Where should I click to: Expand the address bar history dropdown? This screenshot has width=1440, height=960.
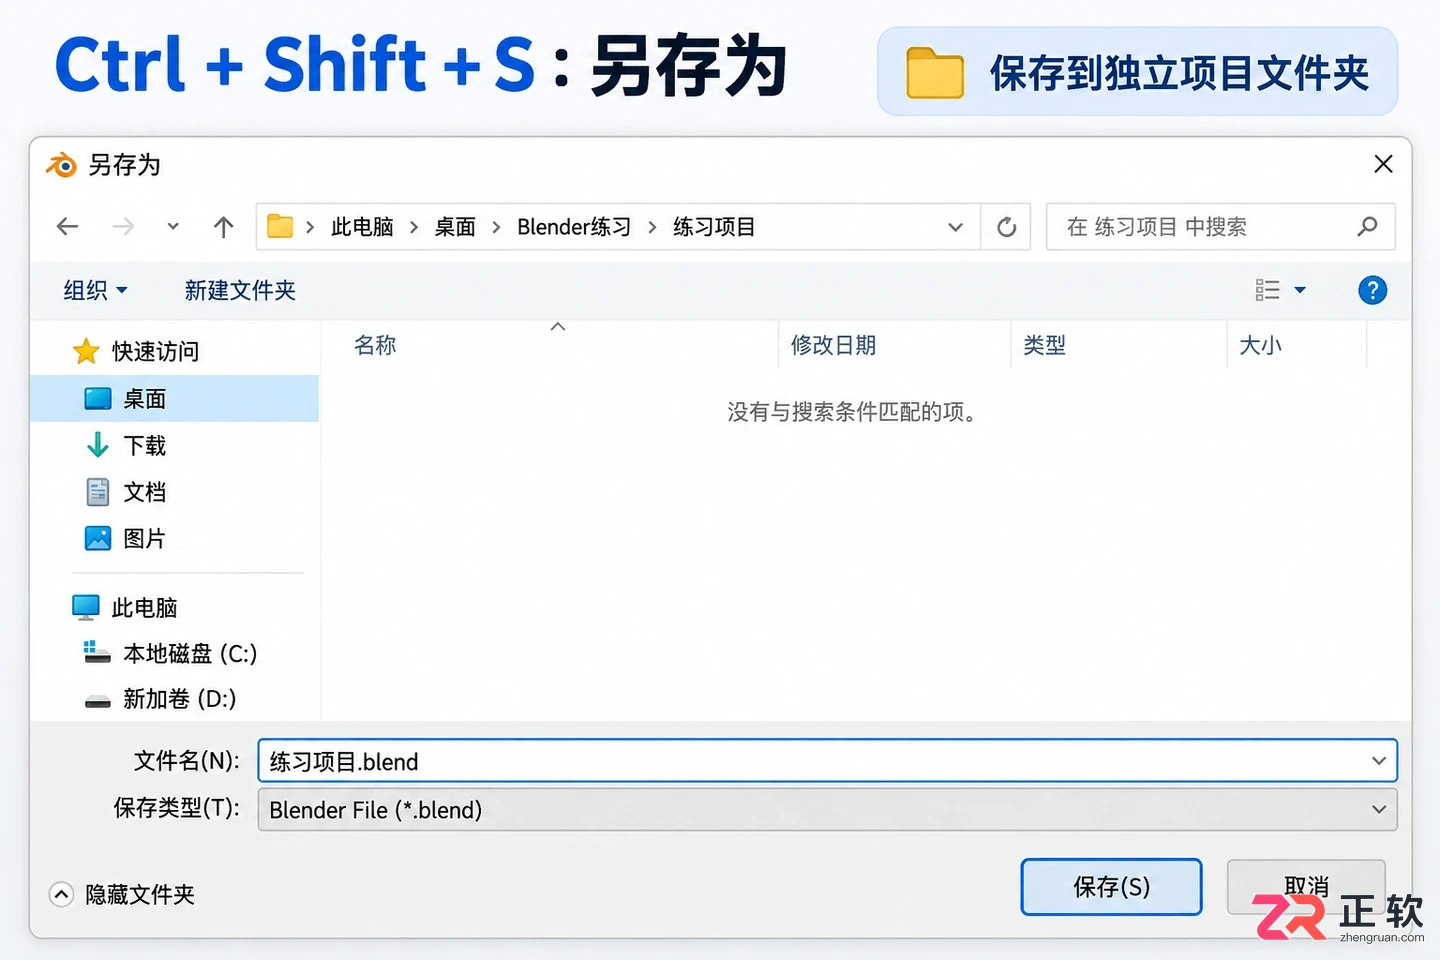pos(955,227)
